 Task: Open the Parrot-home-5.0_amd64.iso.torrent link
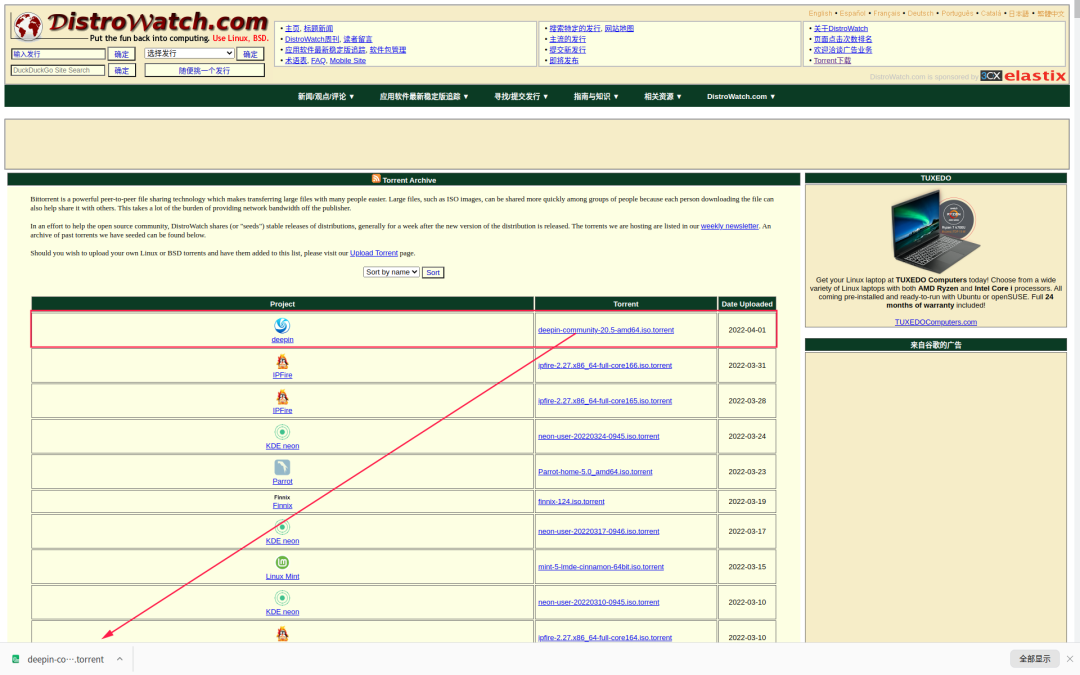tap(595, 471)
